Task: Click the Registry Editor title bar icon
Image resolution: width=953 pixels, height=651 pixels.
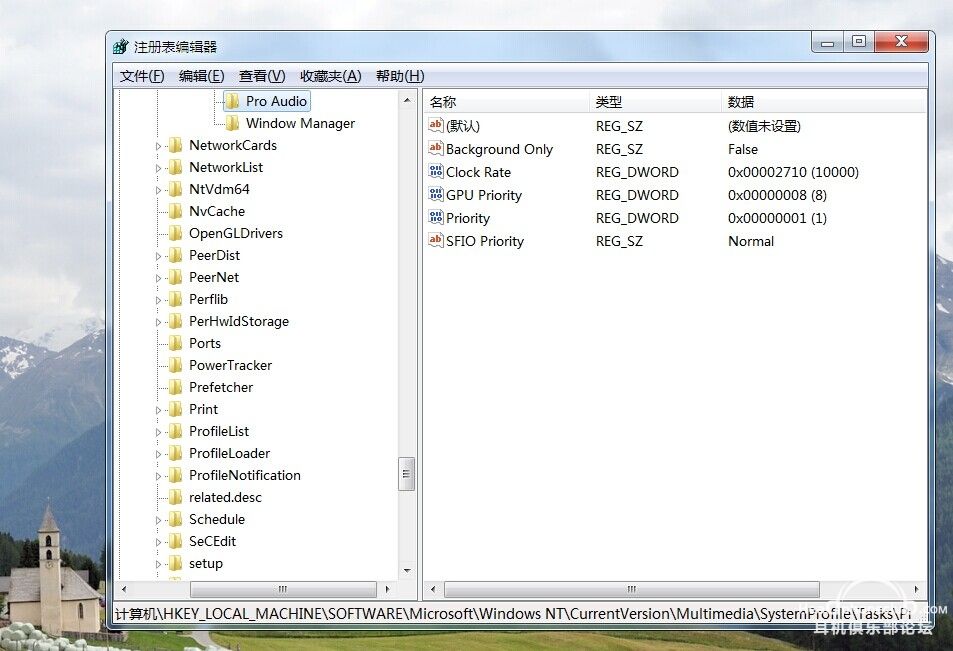Action: coord(120,46)
